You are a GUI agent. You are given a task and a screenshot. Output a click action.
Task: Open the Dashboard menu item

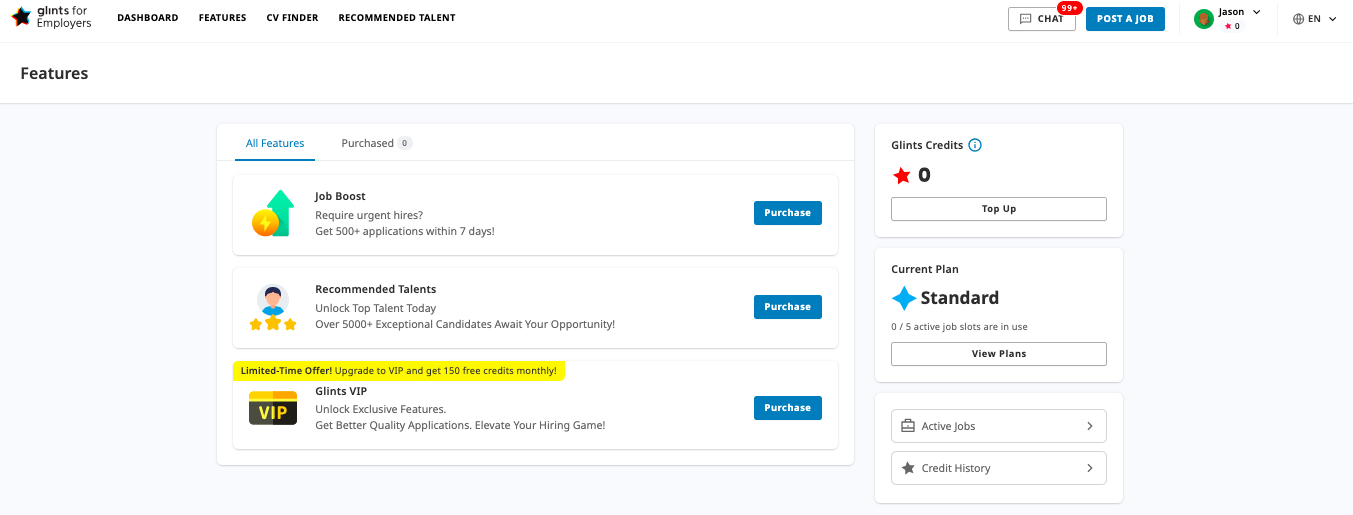(x=148, y=18)
